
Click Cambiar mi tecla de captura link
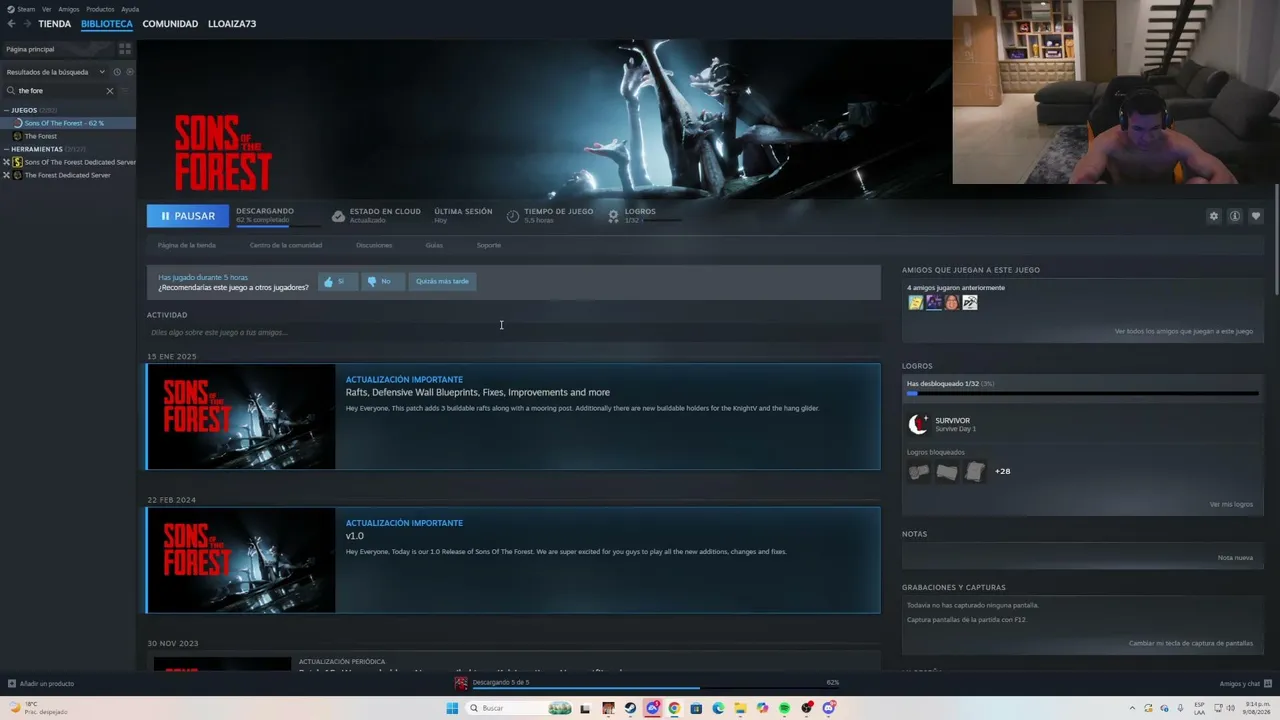click(x=1191, y=643)
